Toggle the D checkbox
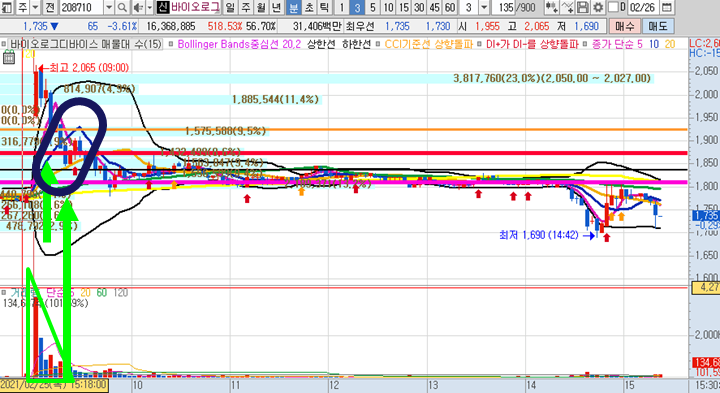The image size is (720, 393). (x=613, y=7)
